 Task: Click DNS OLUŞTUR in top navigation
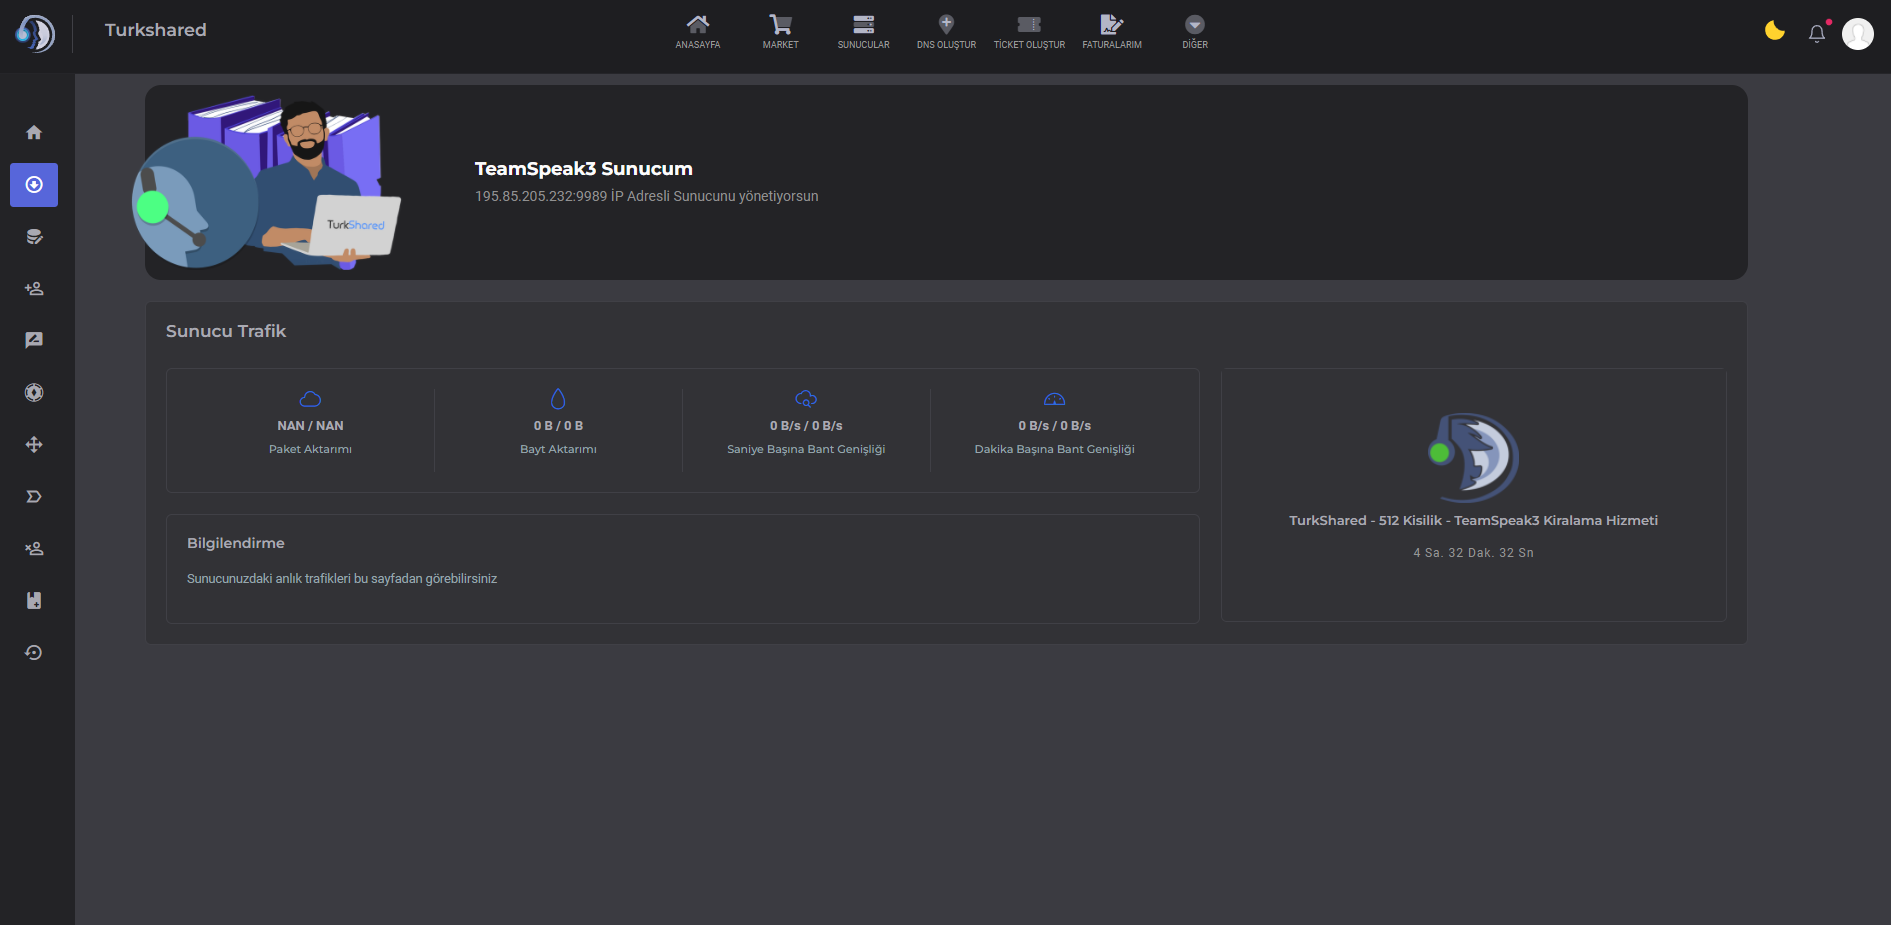pyautogui.click(x=947, y=32)
